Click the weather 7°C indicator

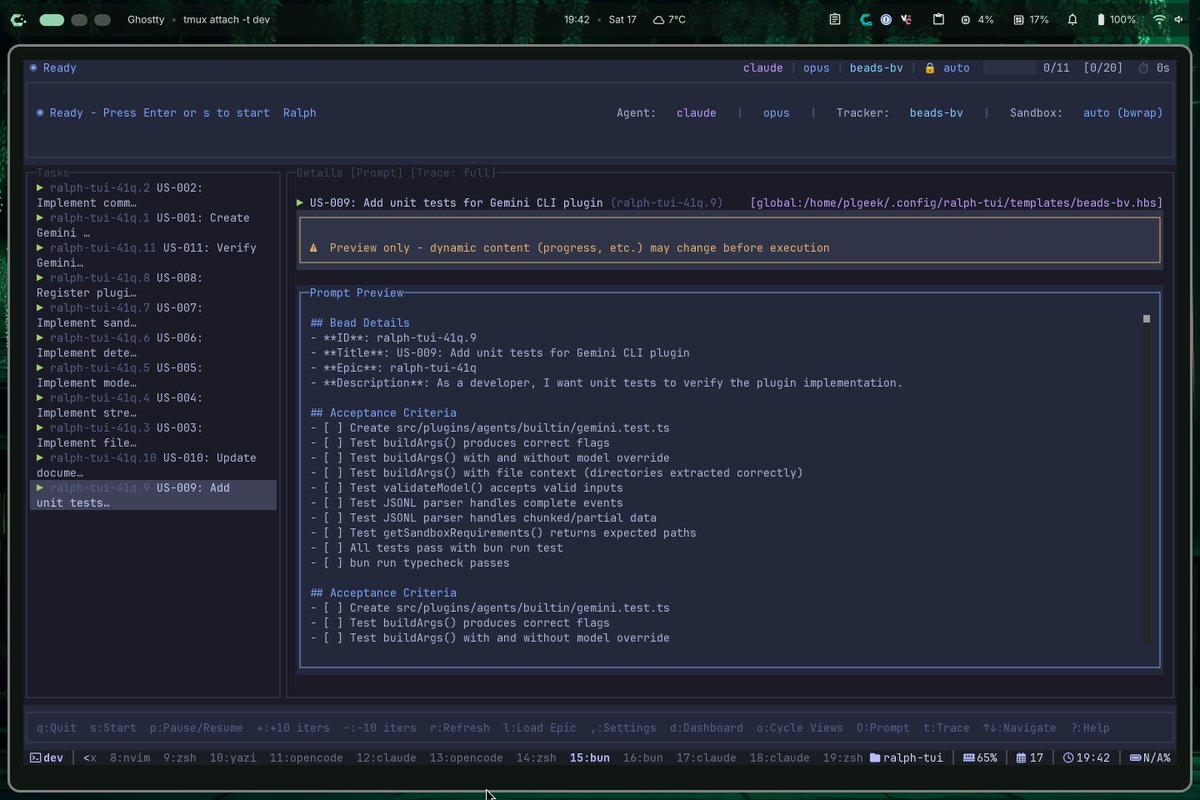pos(670,19)
